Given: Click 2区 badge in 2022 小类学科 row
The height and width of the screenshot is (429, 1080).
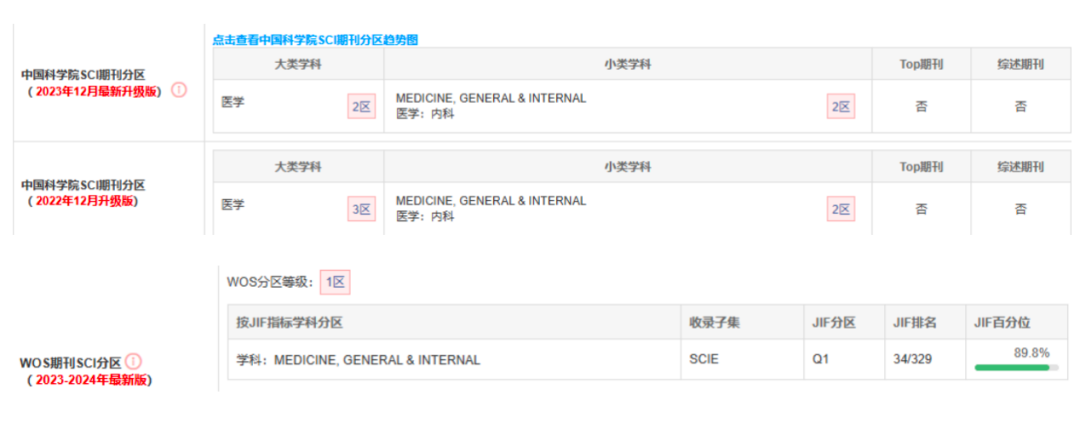Looking at the screenshot, I should tap(841, 209).
